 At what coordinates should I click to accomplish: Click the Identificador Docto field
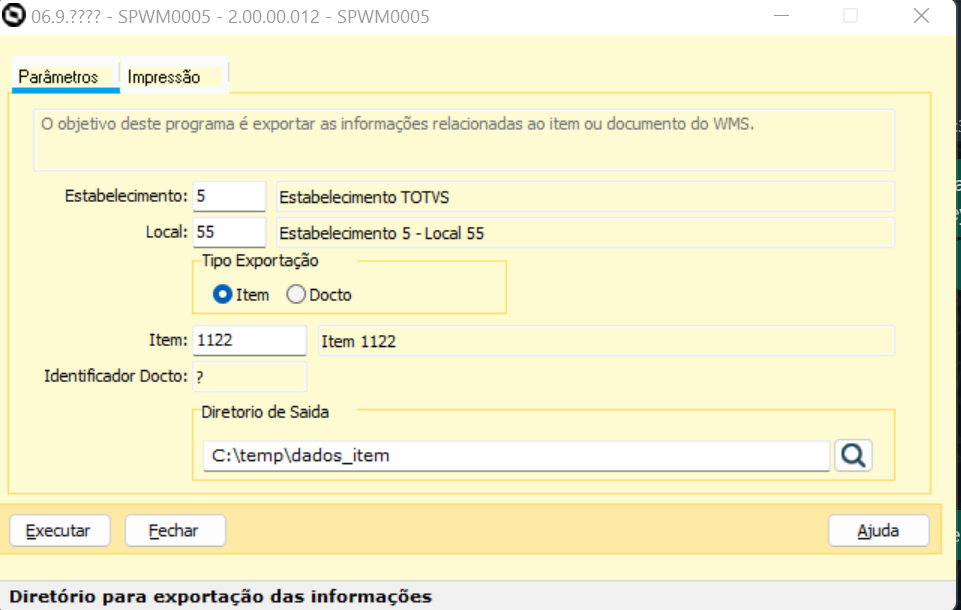pyautogui.click(x=249, y=376)
